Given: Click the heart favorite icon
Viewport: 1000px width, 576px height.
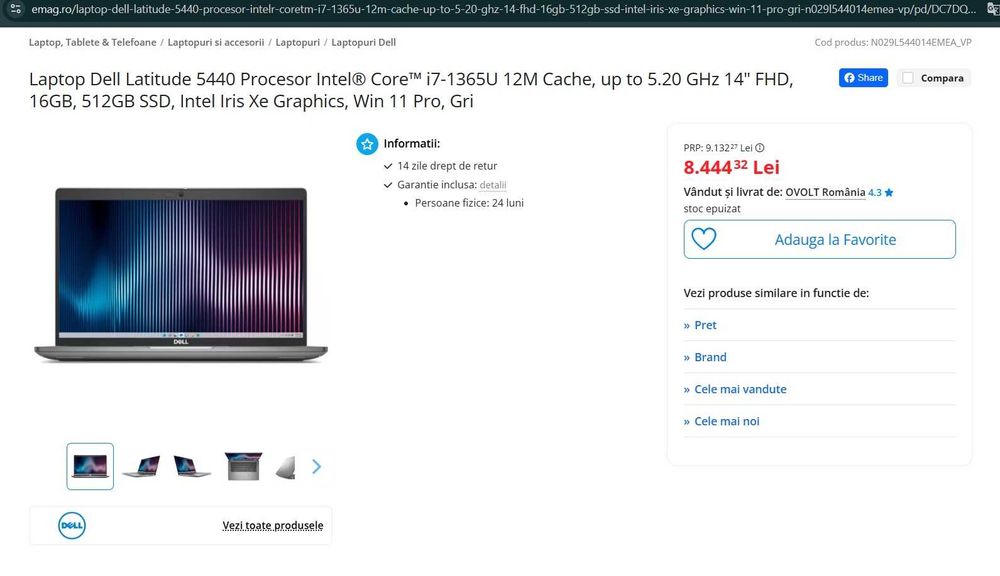Looking at the screenshot, I should pos(704,239).
